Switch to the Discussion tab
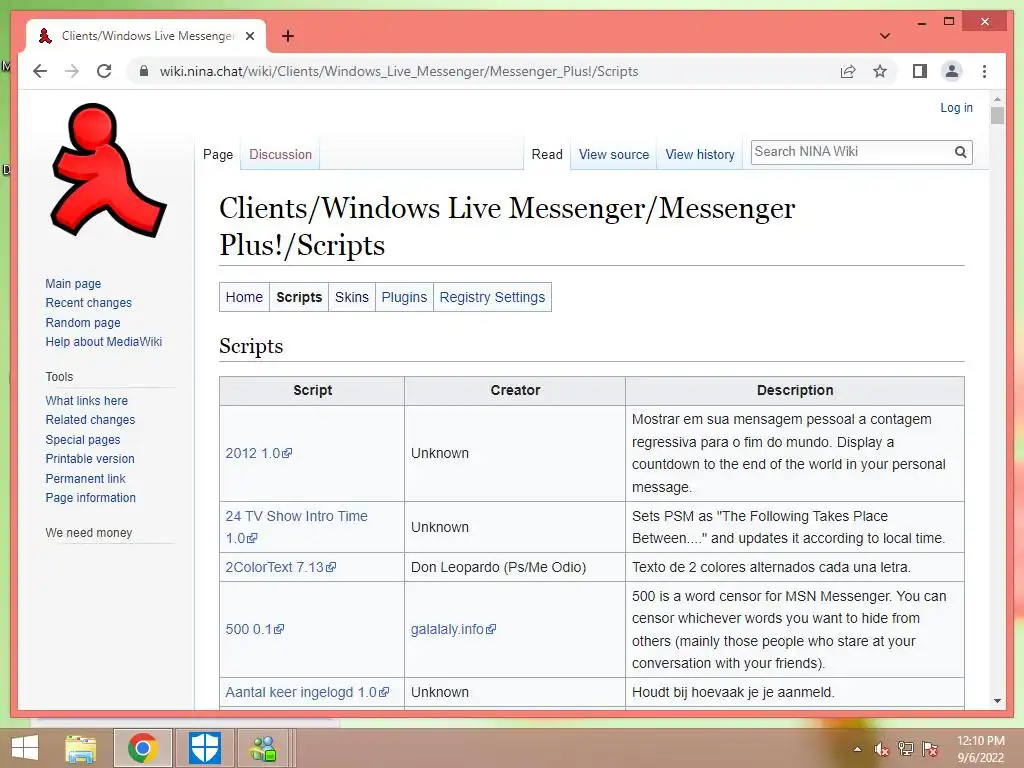 pos(280,155)
